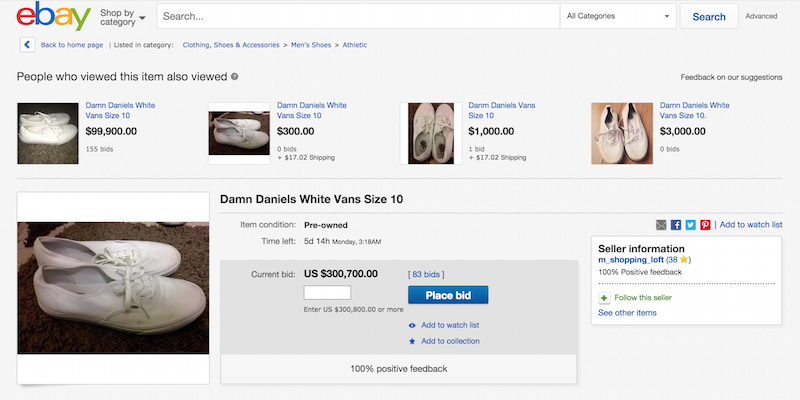Click the back arrow icon
Screen dimensions: 800x400
tap(27, 45)
